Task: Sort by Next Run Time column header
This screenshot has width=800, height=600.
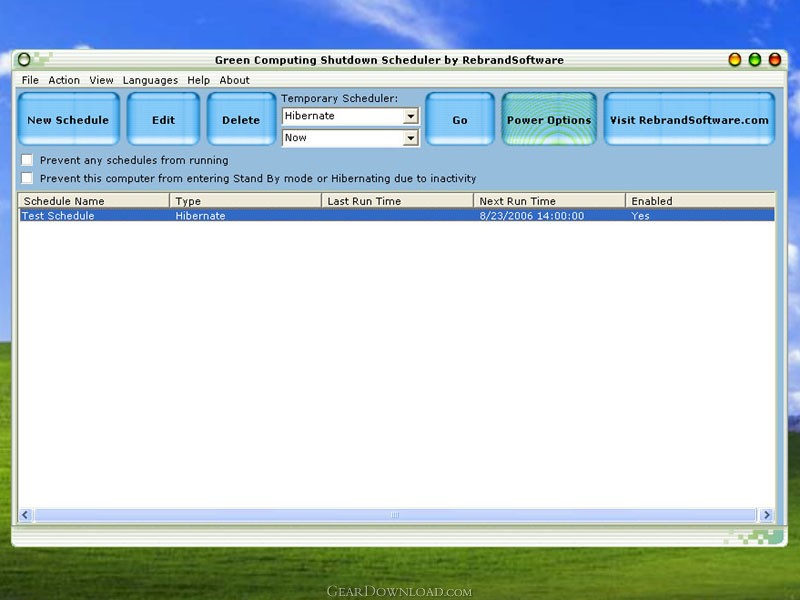Action: pos(549,201)
